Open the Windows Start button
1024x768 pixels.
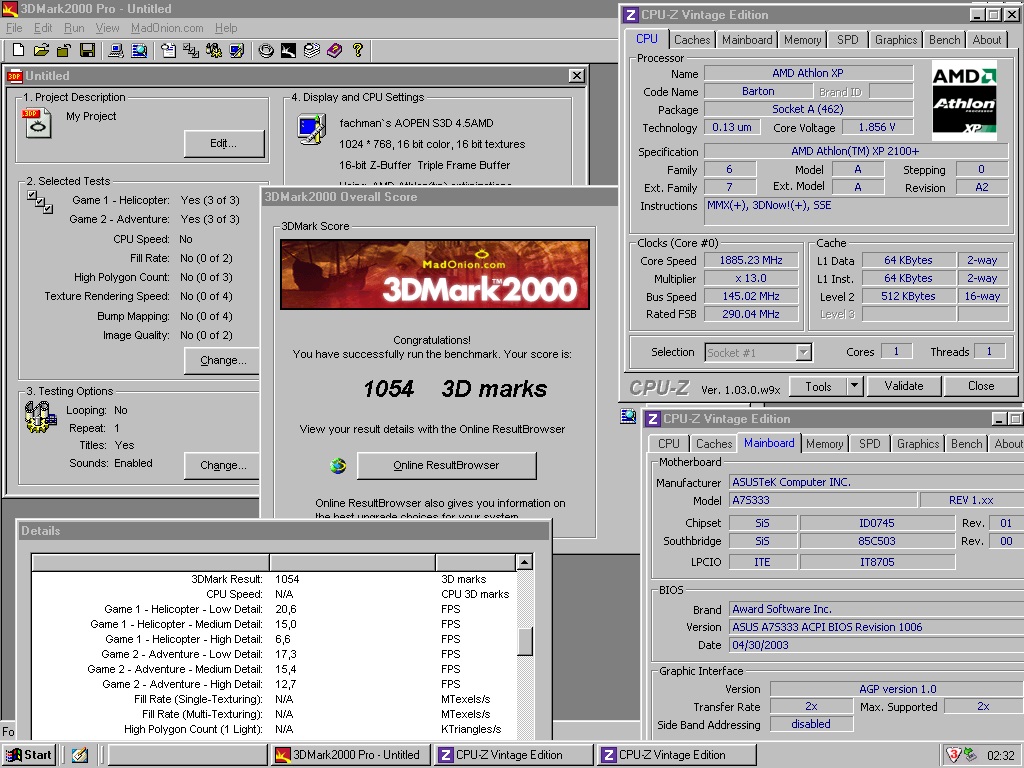tap(29, 755)
